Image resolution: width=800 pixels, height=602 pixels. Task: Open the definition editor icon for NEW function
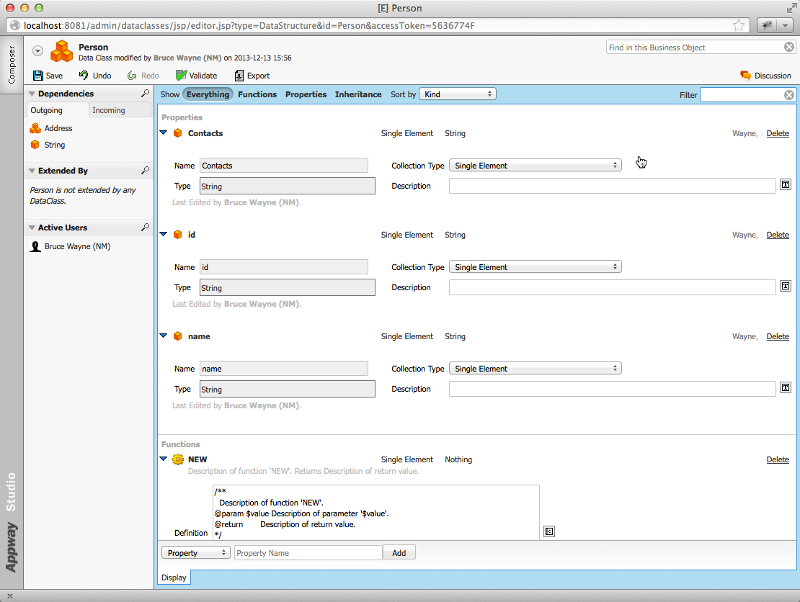[x=548, y=531]
